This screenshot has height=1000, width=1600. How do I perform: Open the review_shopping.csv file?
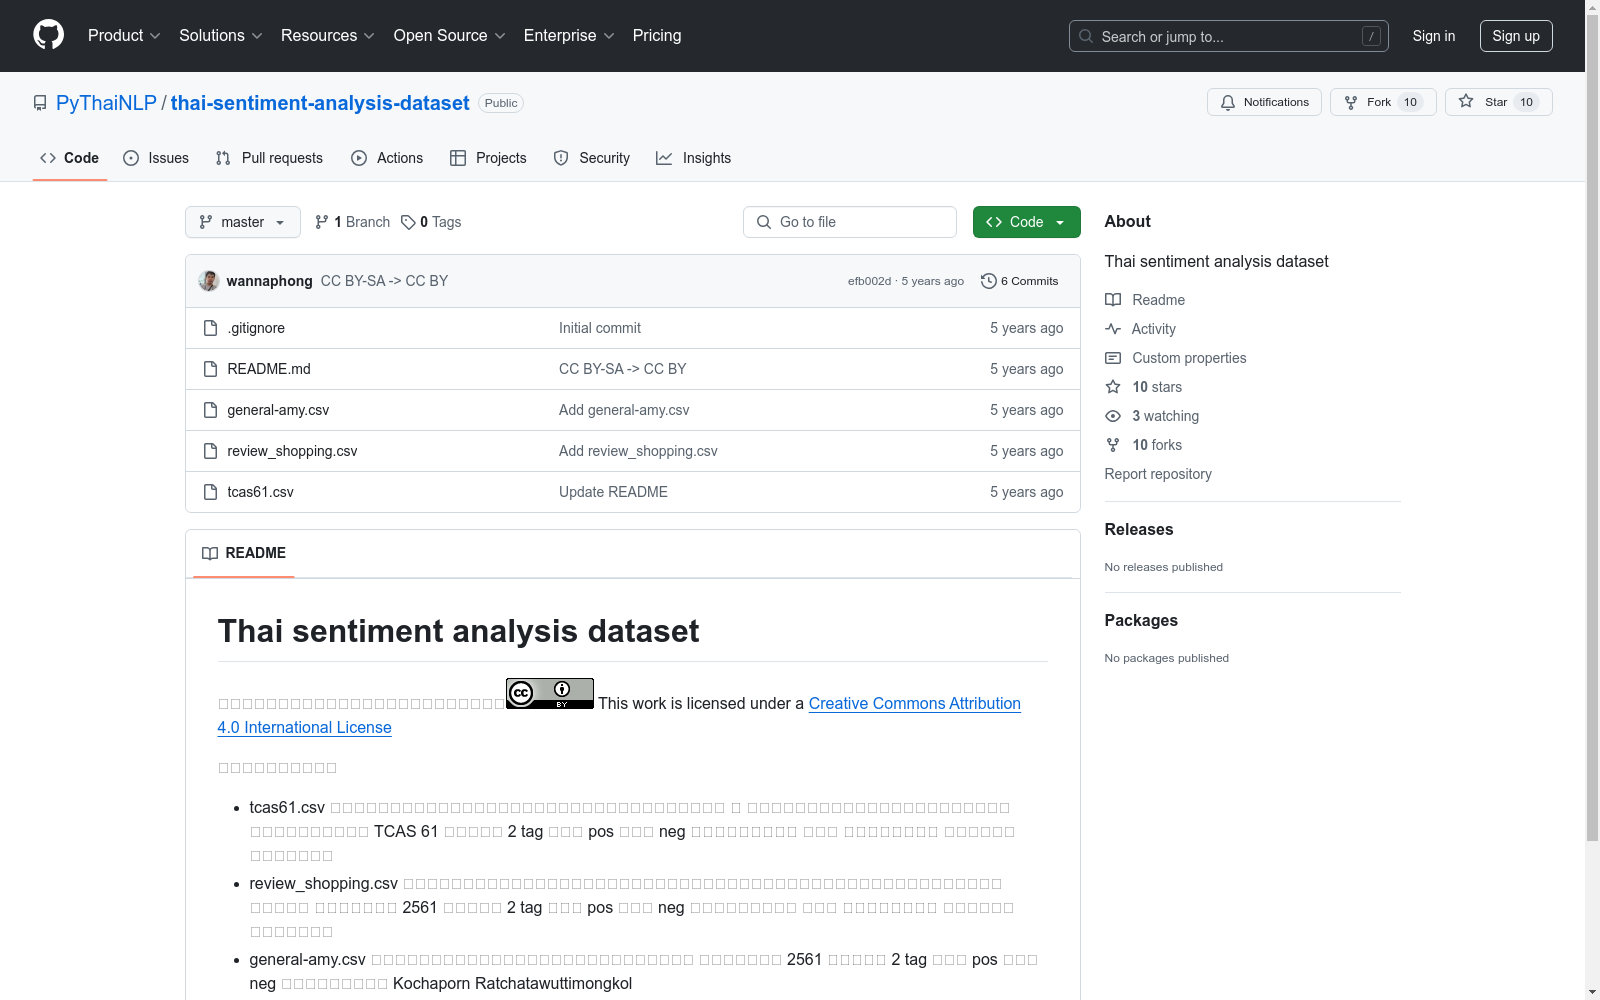pyautogui.click(x=292, y=451)
